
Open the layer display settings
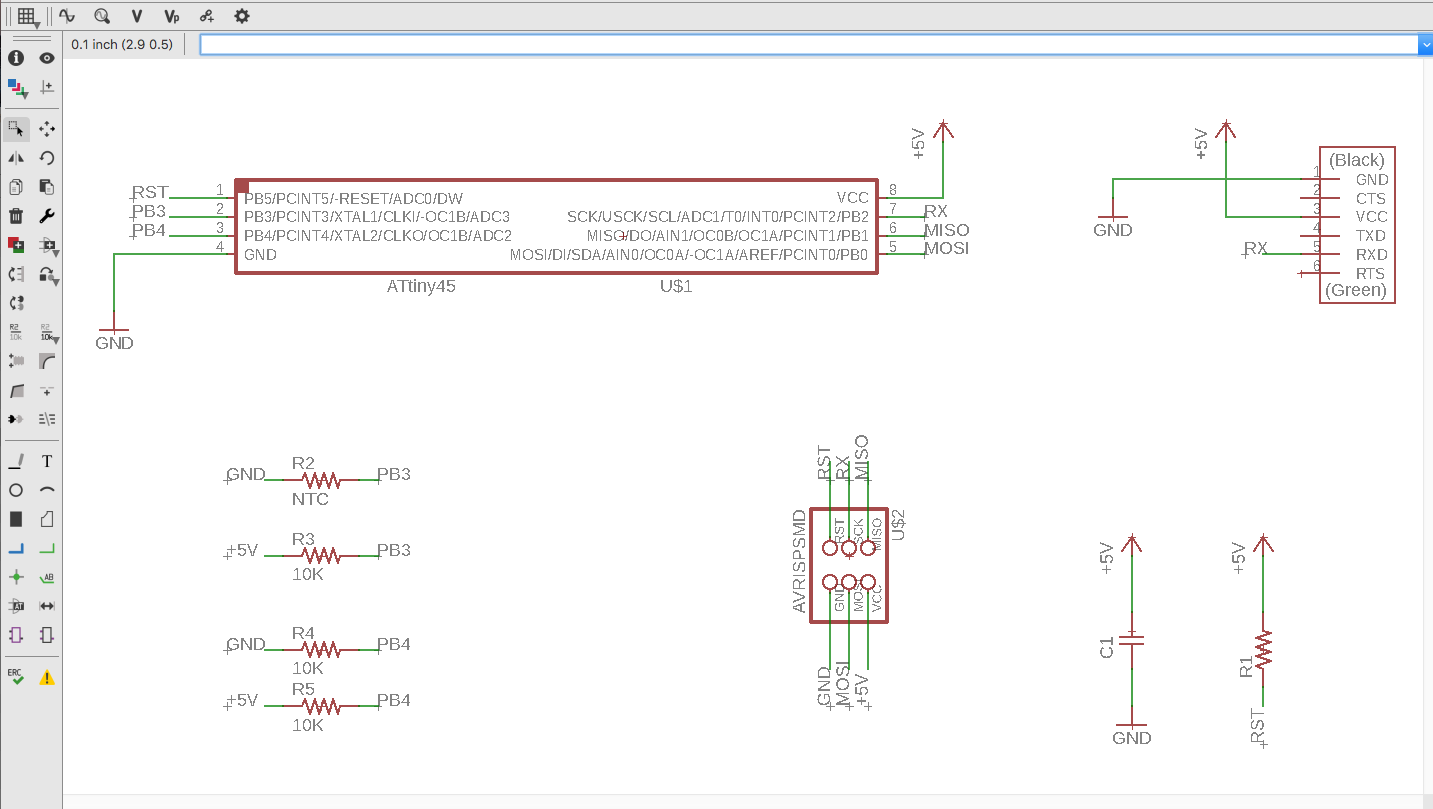click(16, 87)
